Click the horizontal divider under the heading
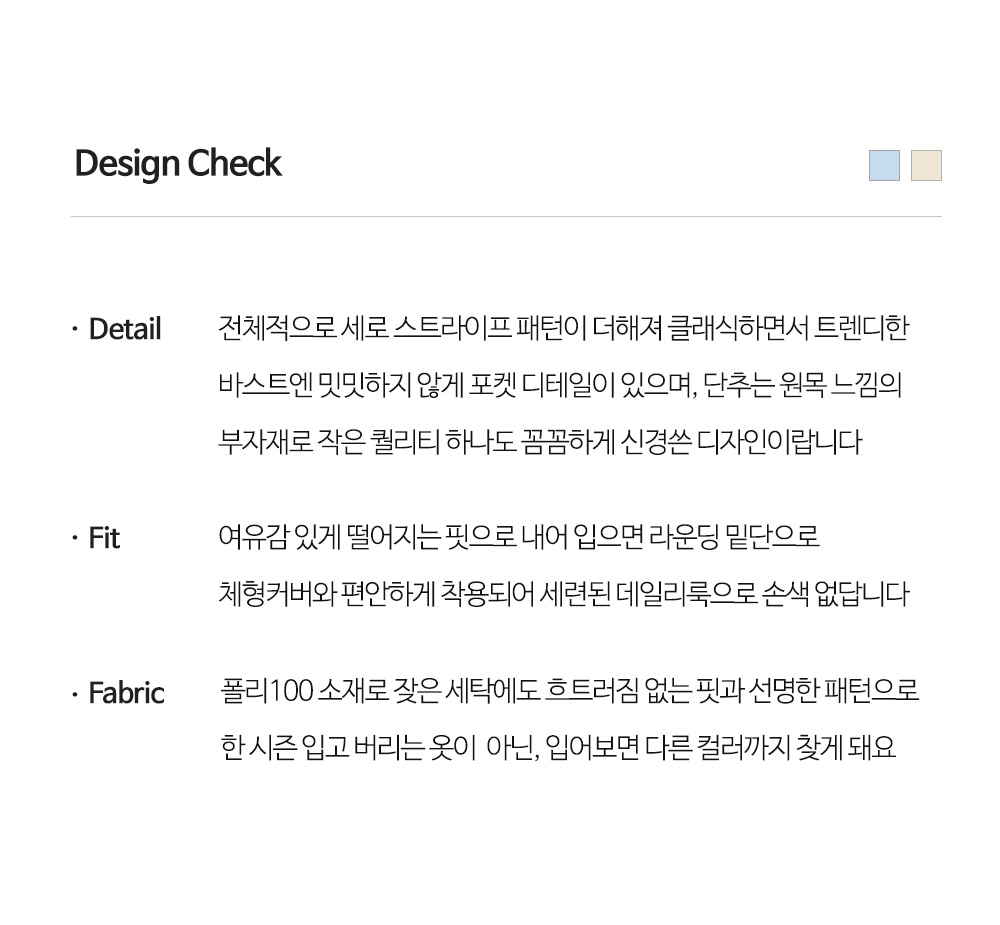 506,216
